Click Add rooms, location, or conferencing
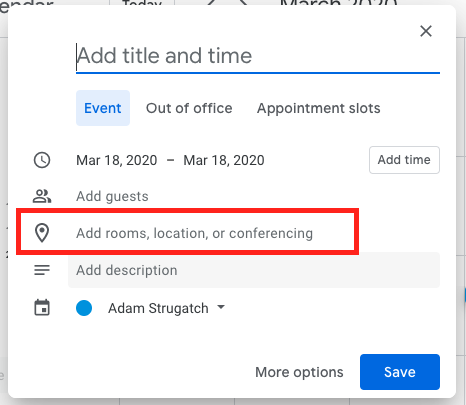 click(x=194, y=233)
